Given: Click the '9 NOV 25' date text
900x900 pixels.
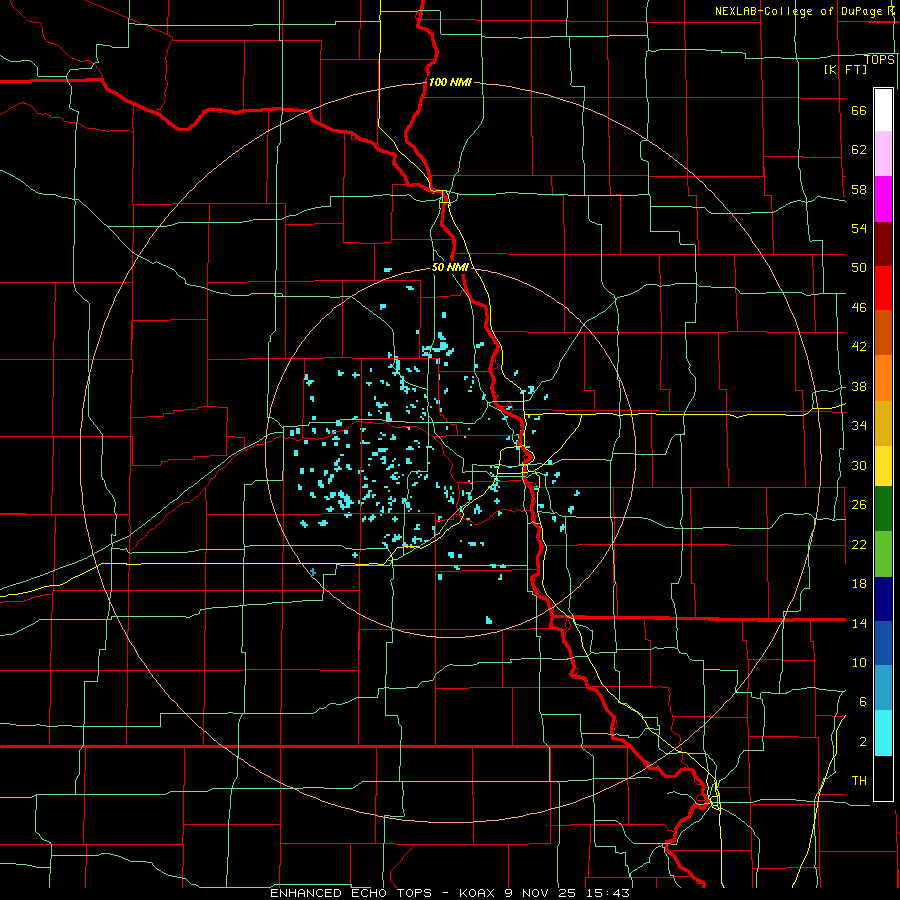Looking at the screenshot, I should (x=542, y=893).
